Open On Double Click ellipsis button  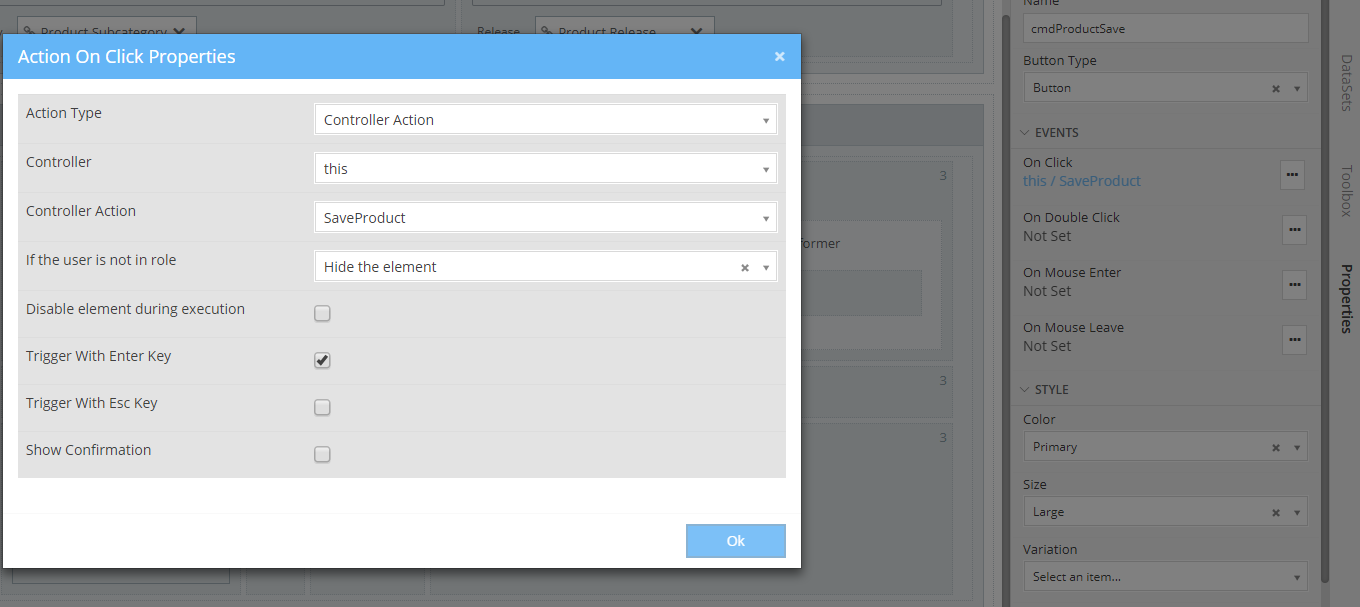[x=1294, y=229]
